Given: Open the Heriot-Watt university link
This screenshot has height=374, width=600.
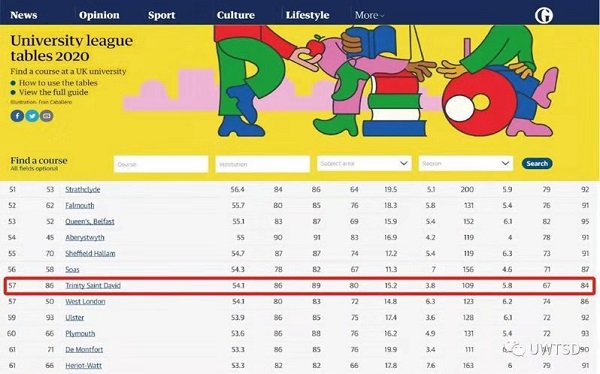Looking at the screenshot, I should (x=83, y=366).
